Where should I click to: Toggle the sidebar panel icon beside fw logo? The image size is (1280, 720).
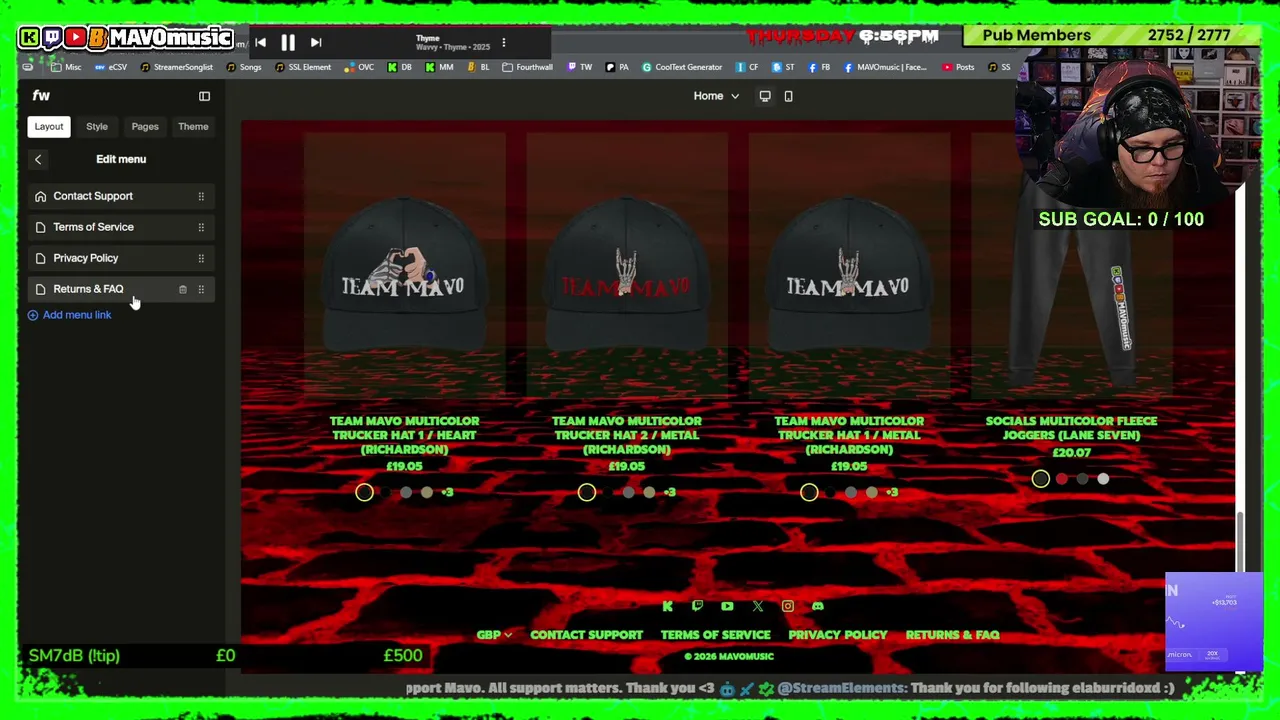204,96
